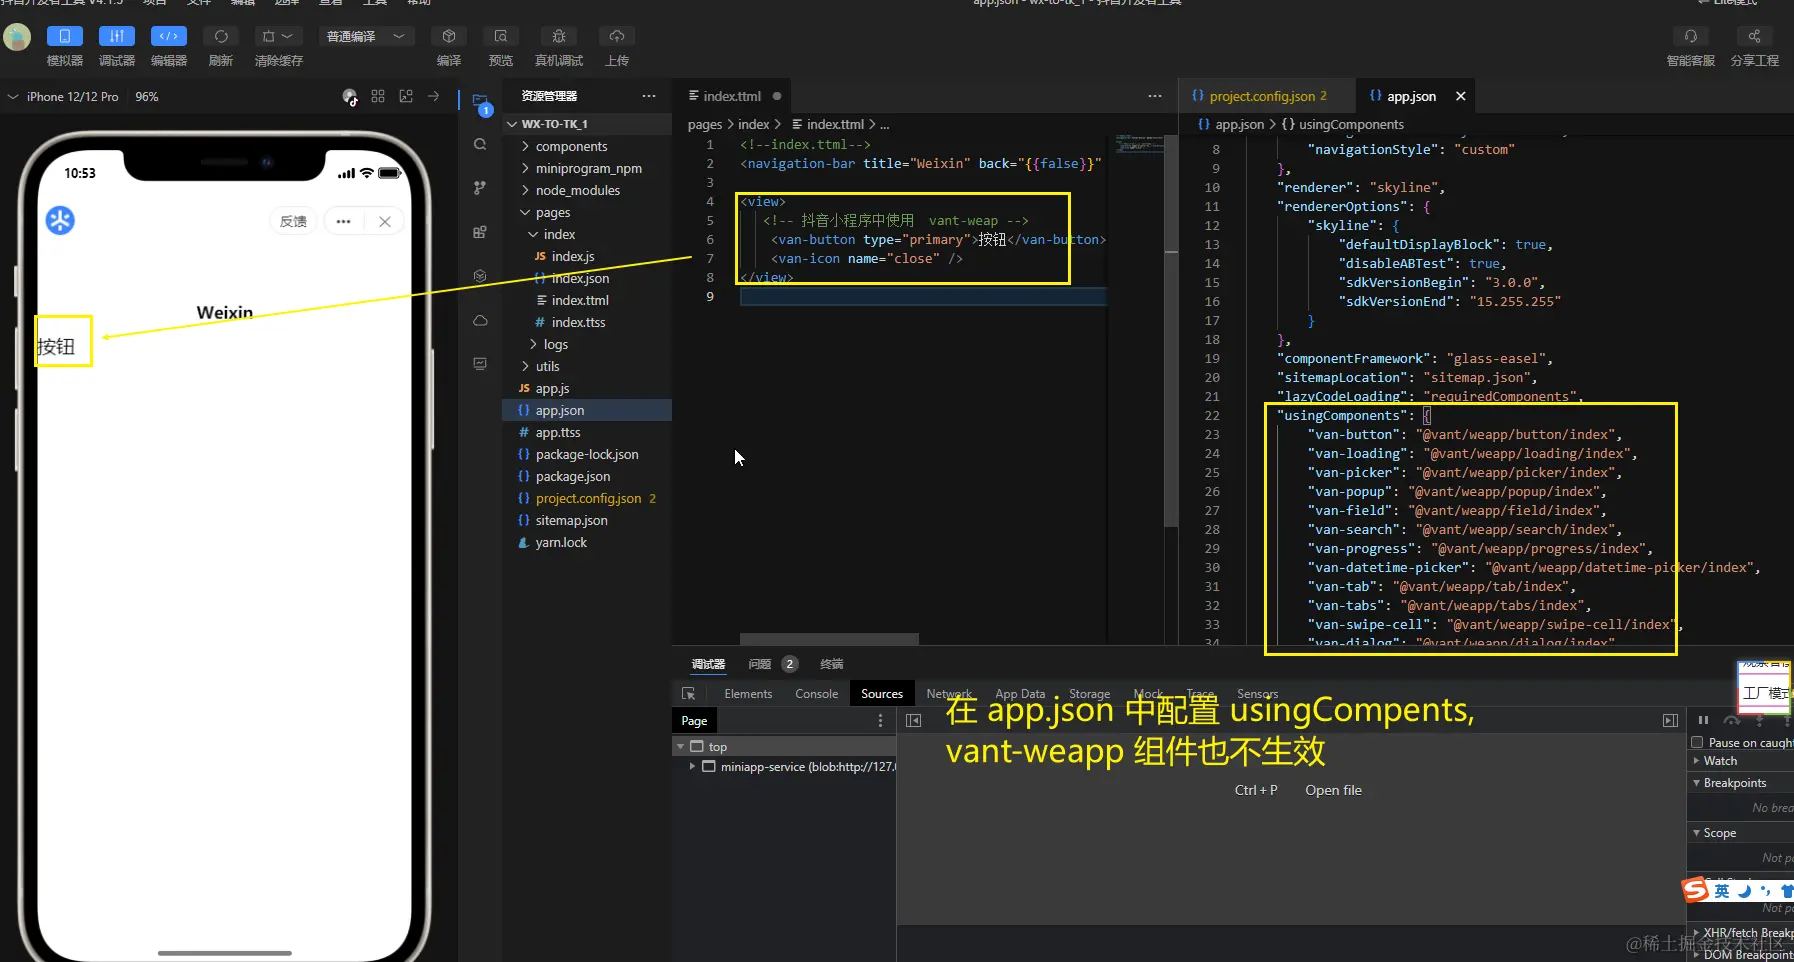This screenshot has height=962, width=1794.
Task: Switch to the project.config.json editor tab
Action: click(x=1268, y=96)
